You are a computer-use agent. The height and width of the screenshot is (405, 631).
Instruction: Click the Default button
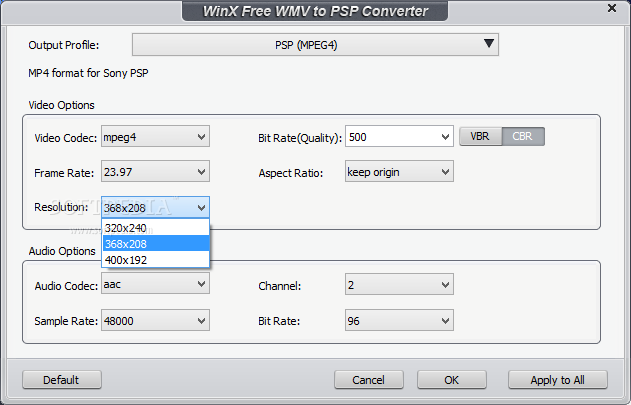click(x=62, y=380)
